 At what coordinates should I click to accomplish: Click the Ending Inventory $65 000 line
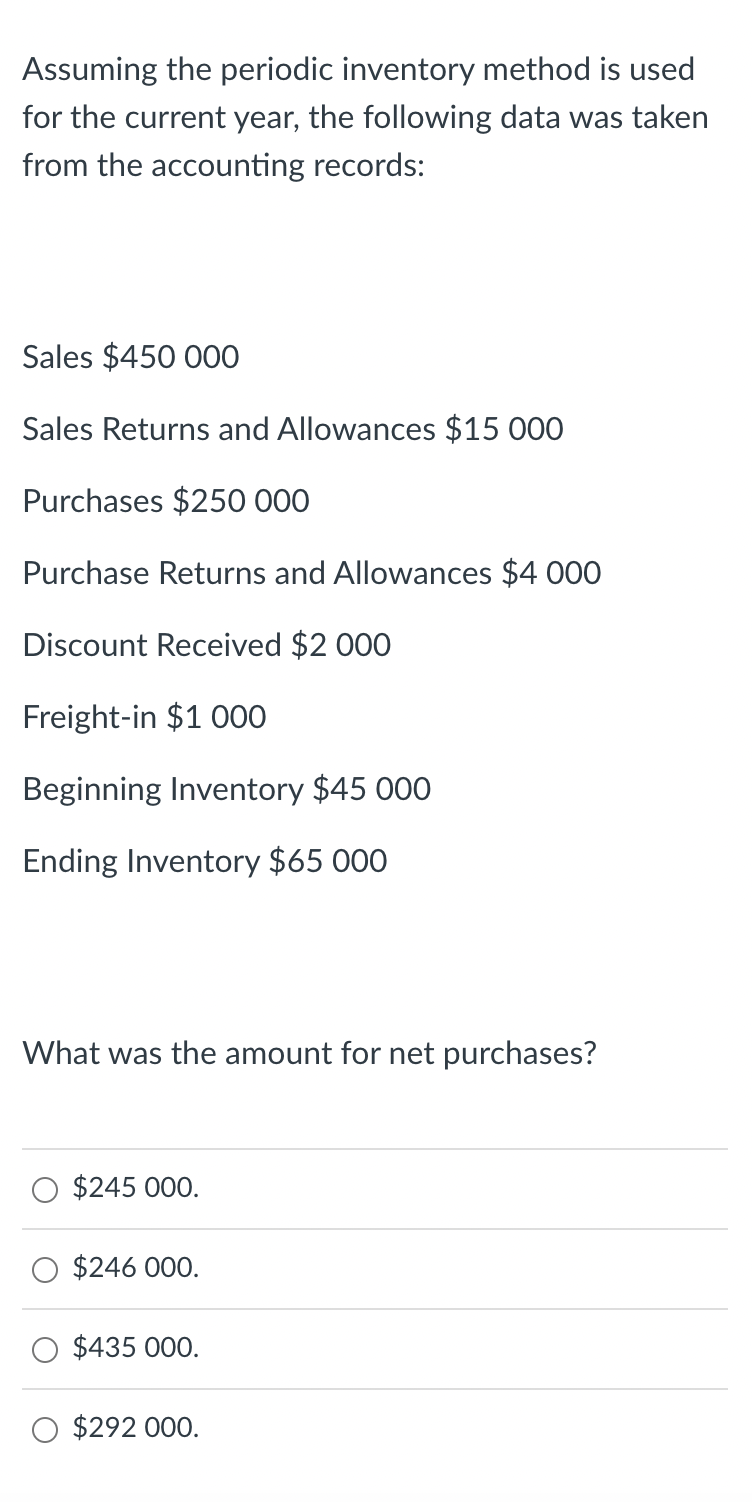click(205, 862)
